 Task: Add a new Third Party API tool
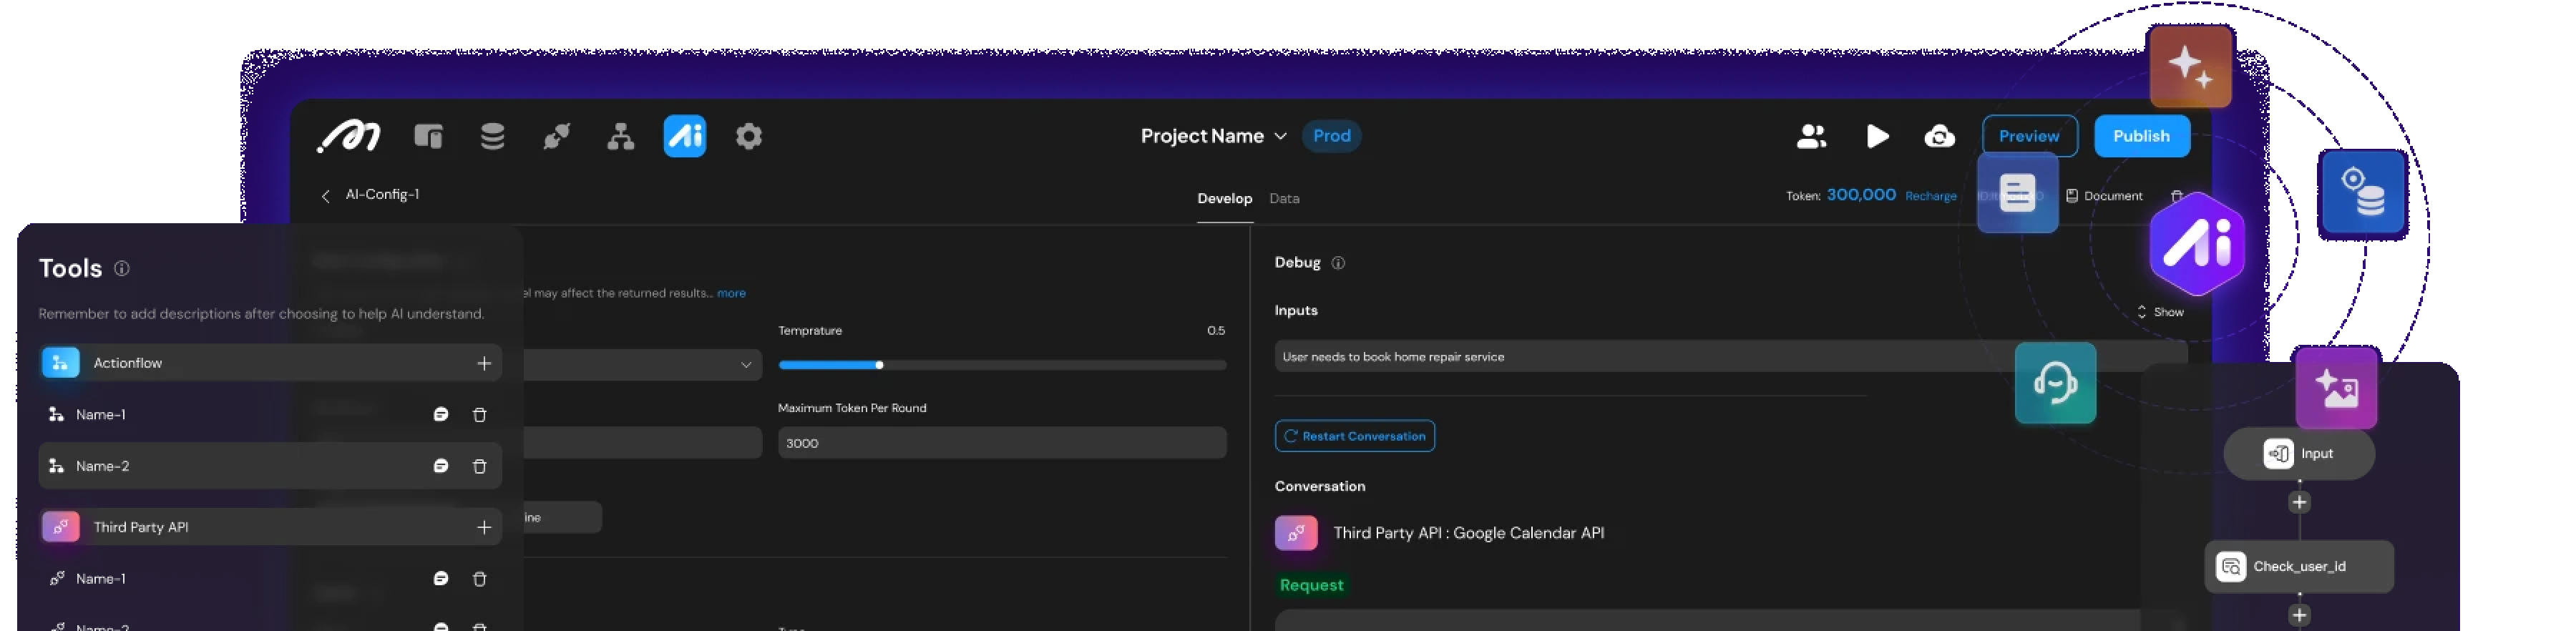click(x=484, y=527)
